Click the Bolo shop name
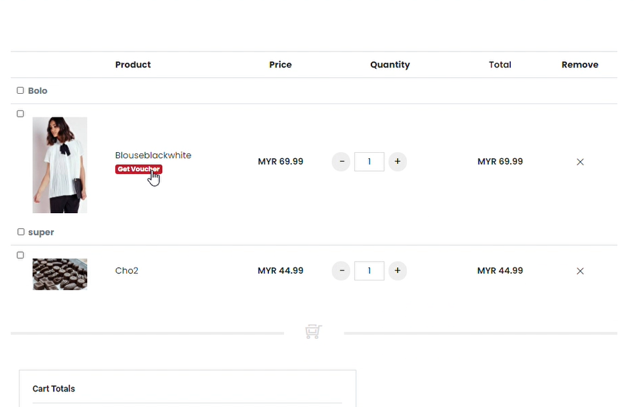 click(x=38, y=91)
